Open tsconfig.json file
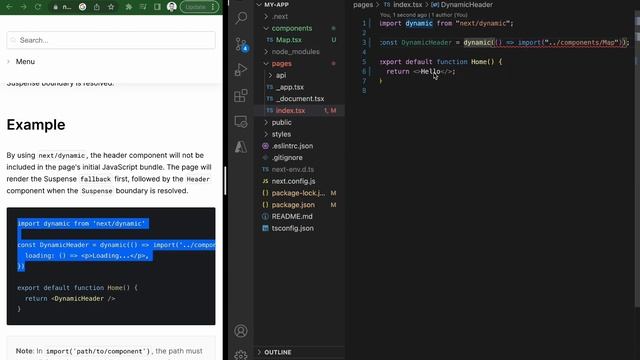This screenshot has height=360, width=640. [293, 229]
